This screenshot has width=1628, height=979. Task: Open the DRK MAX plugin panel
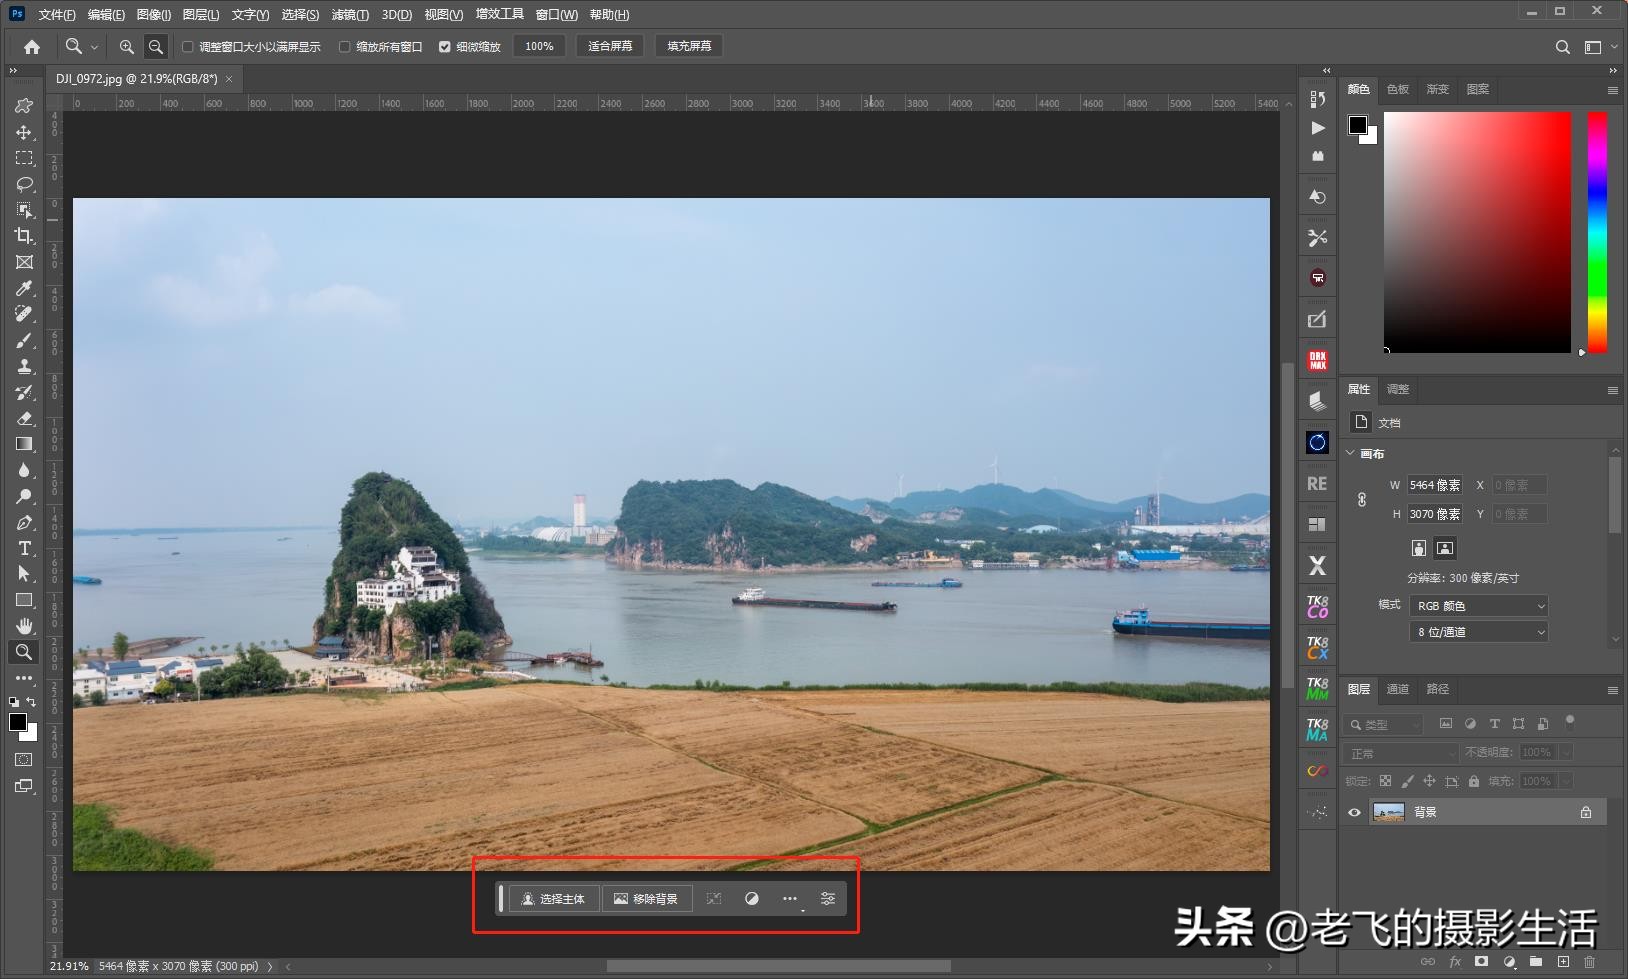pos(1317,359)
